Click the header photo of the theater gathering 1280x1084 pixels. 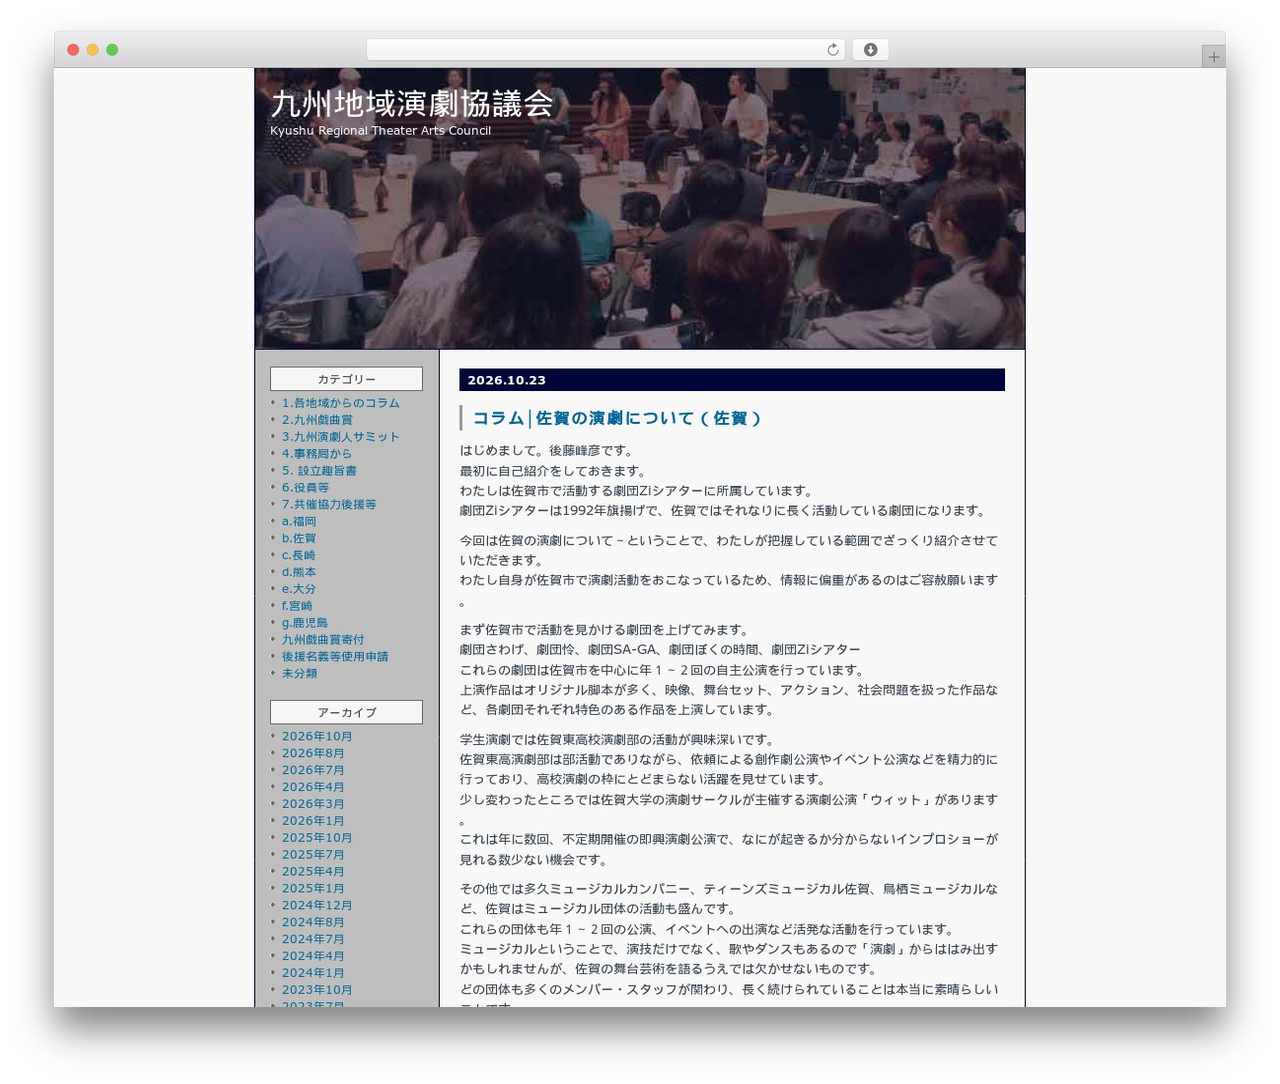coord(640,209)
